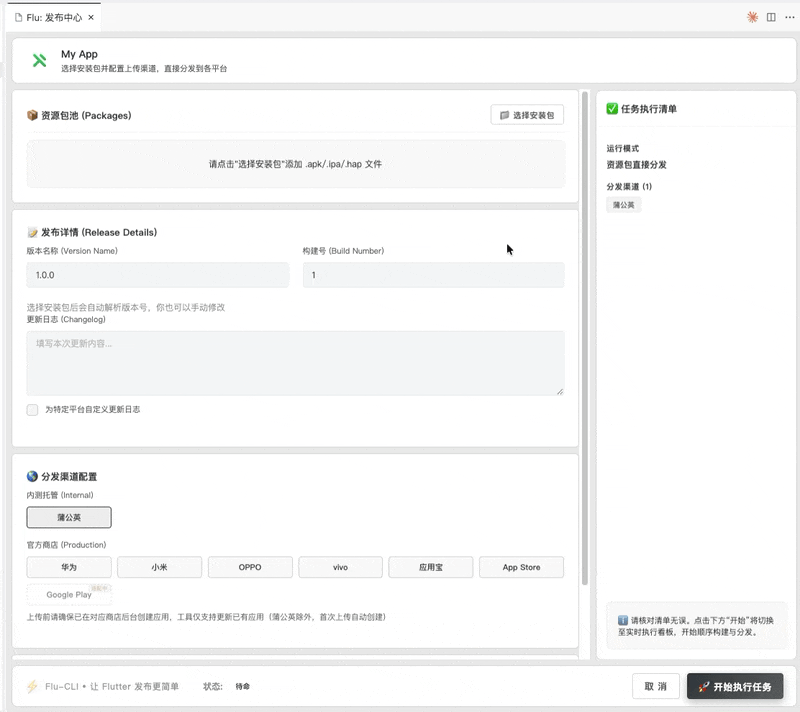Toggle the 应用宝 store channel
The width and height of the screenshot is (800, 712).
(x=431, y=567)
